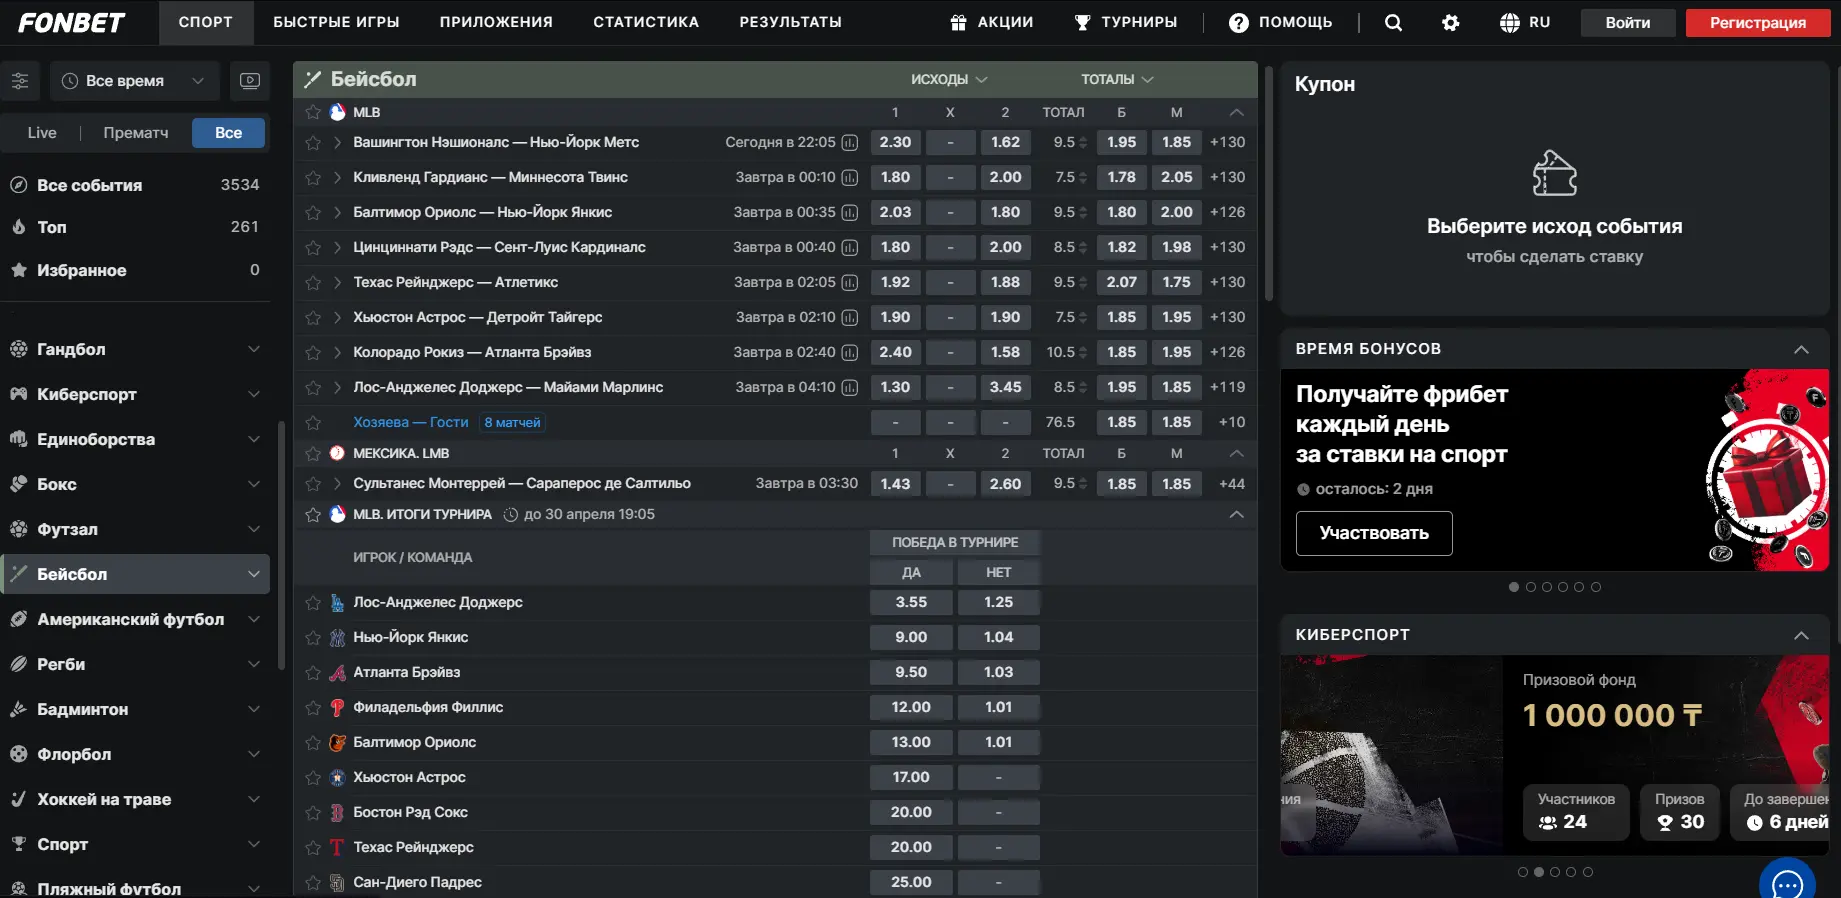This screenshot has height=898, width=1841.
Task: Bet 3.55 on Dodgers tournament win Да
Action: coord(911,603)
